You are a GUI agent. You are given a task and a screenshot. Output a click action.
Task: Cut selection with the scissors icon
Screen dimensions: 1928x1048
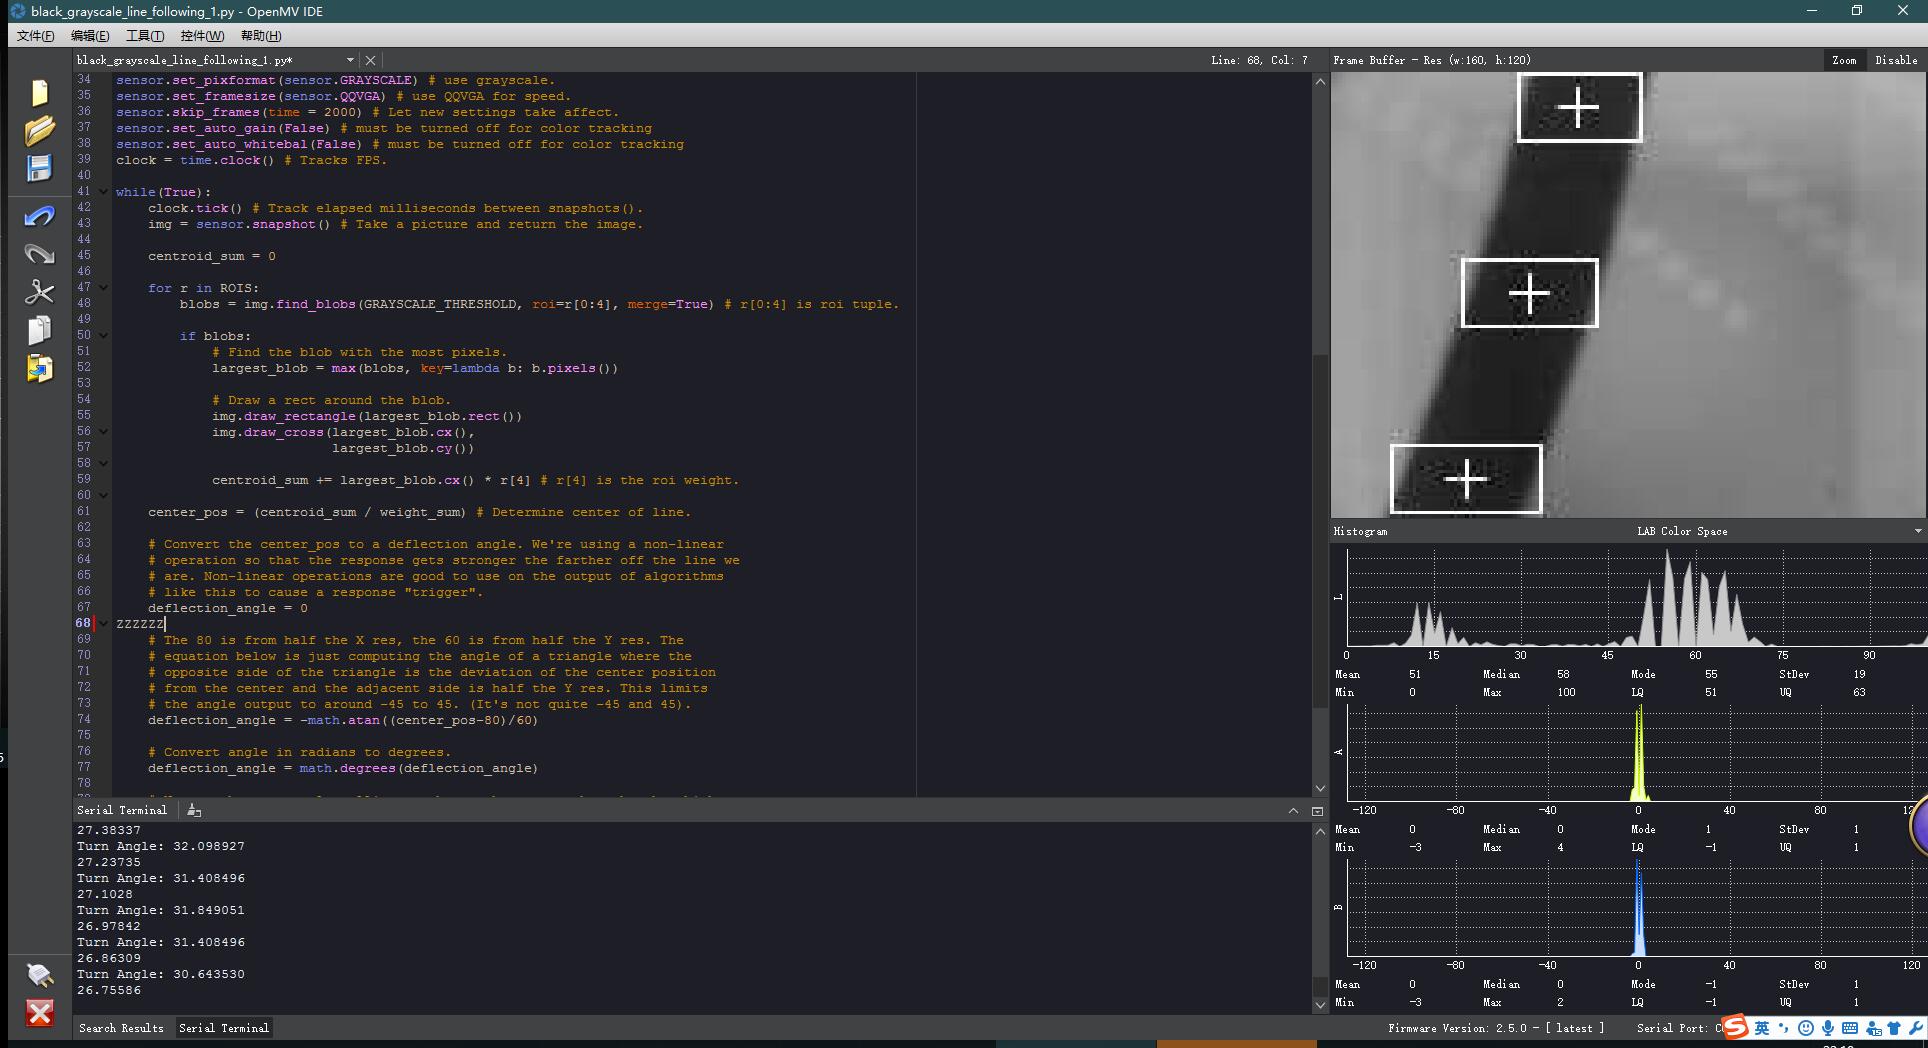click(39, 291)
